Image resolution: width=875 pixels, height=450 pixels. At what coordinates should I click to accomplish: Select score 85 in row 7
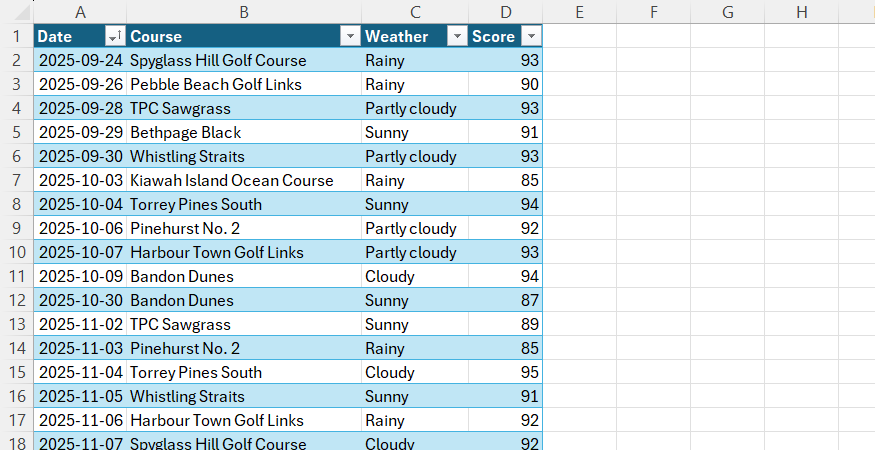[505, 180]
